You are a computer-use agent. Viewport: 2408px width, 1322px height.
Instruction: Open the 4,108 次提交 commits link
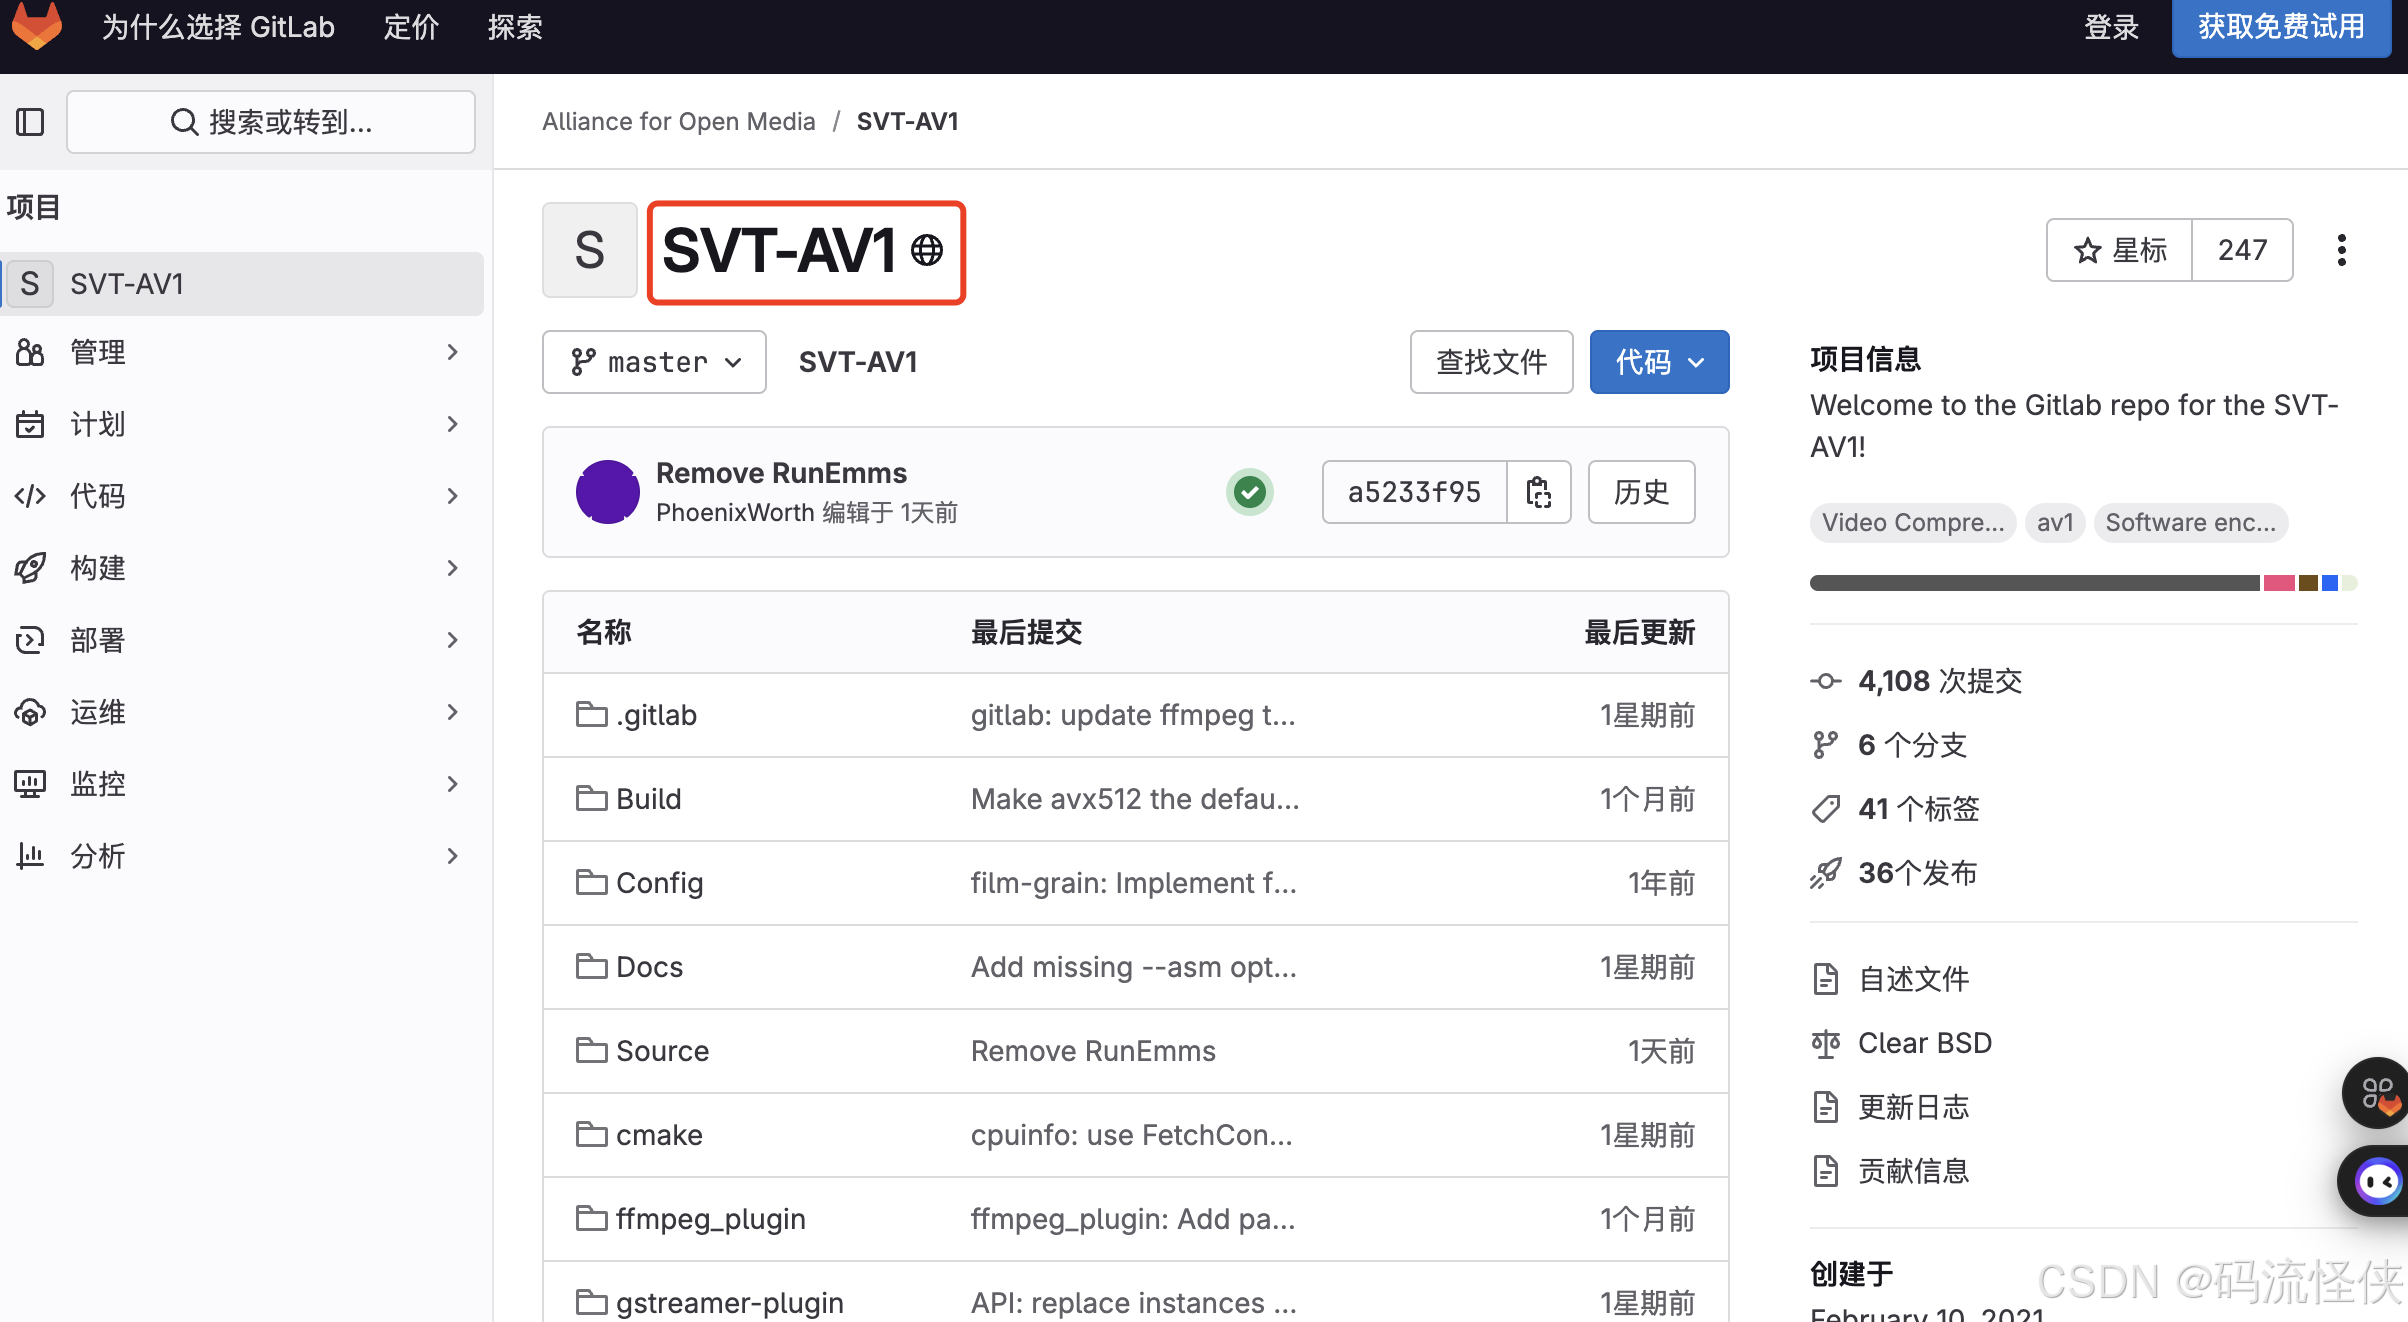[1939, 681]
